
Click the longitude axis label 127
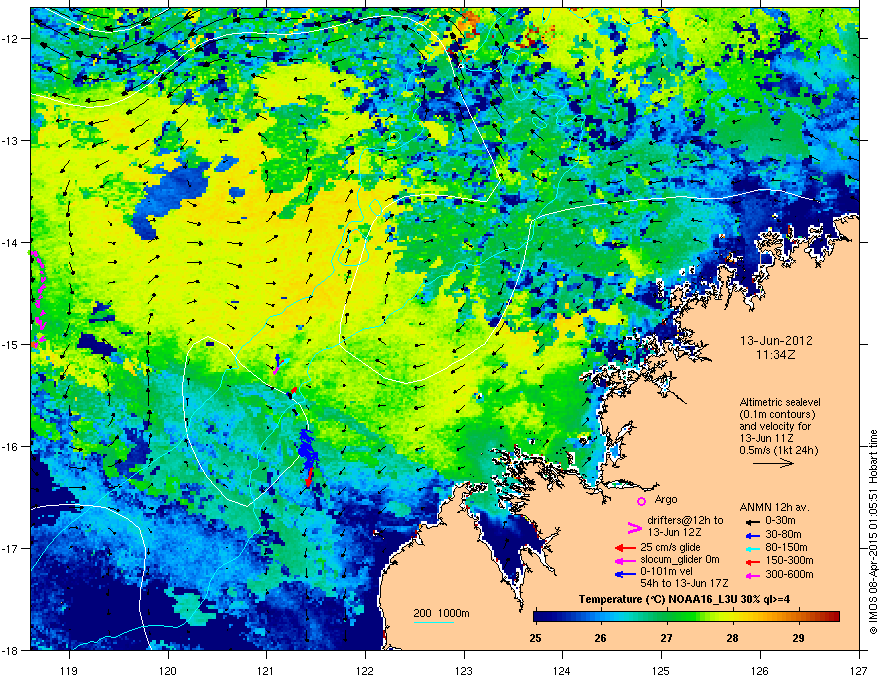click(859, 671)
